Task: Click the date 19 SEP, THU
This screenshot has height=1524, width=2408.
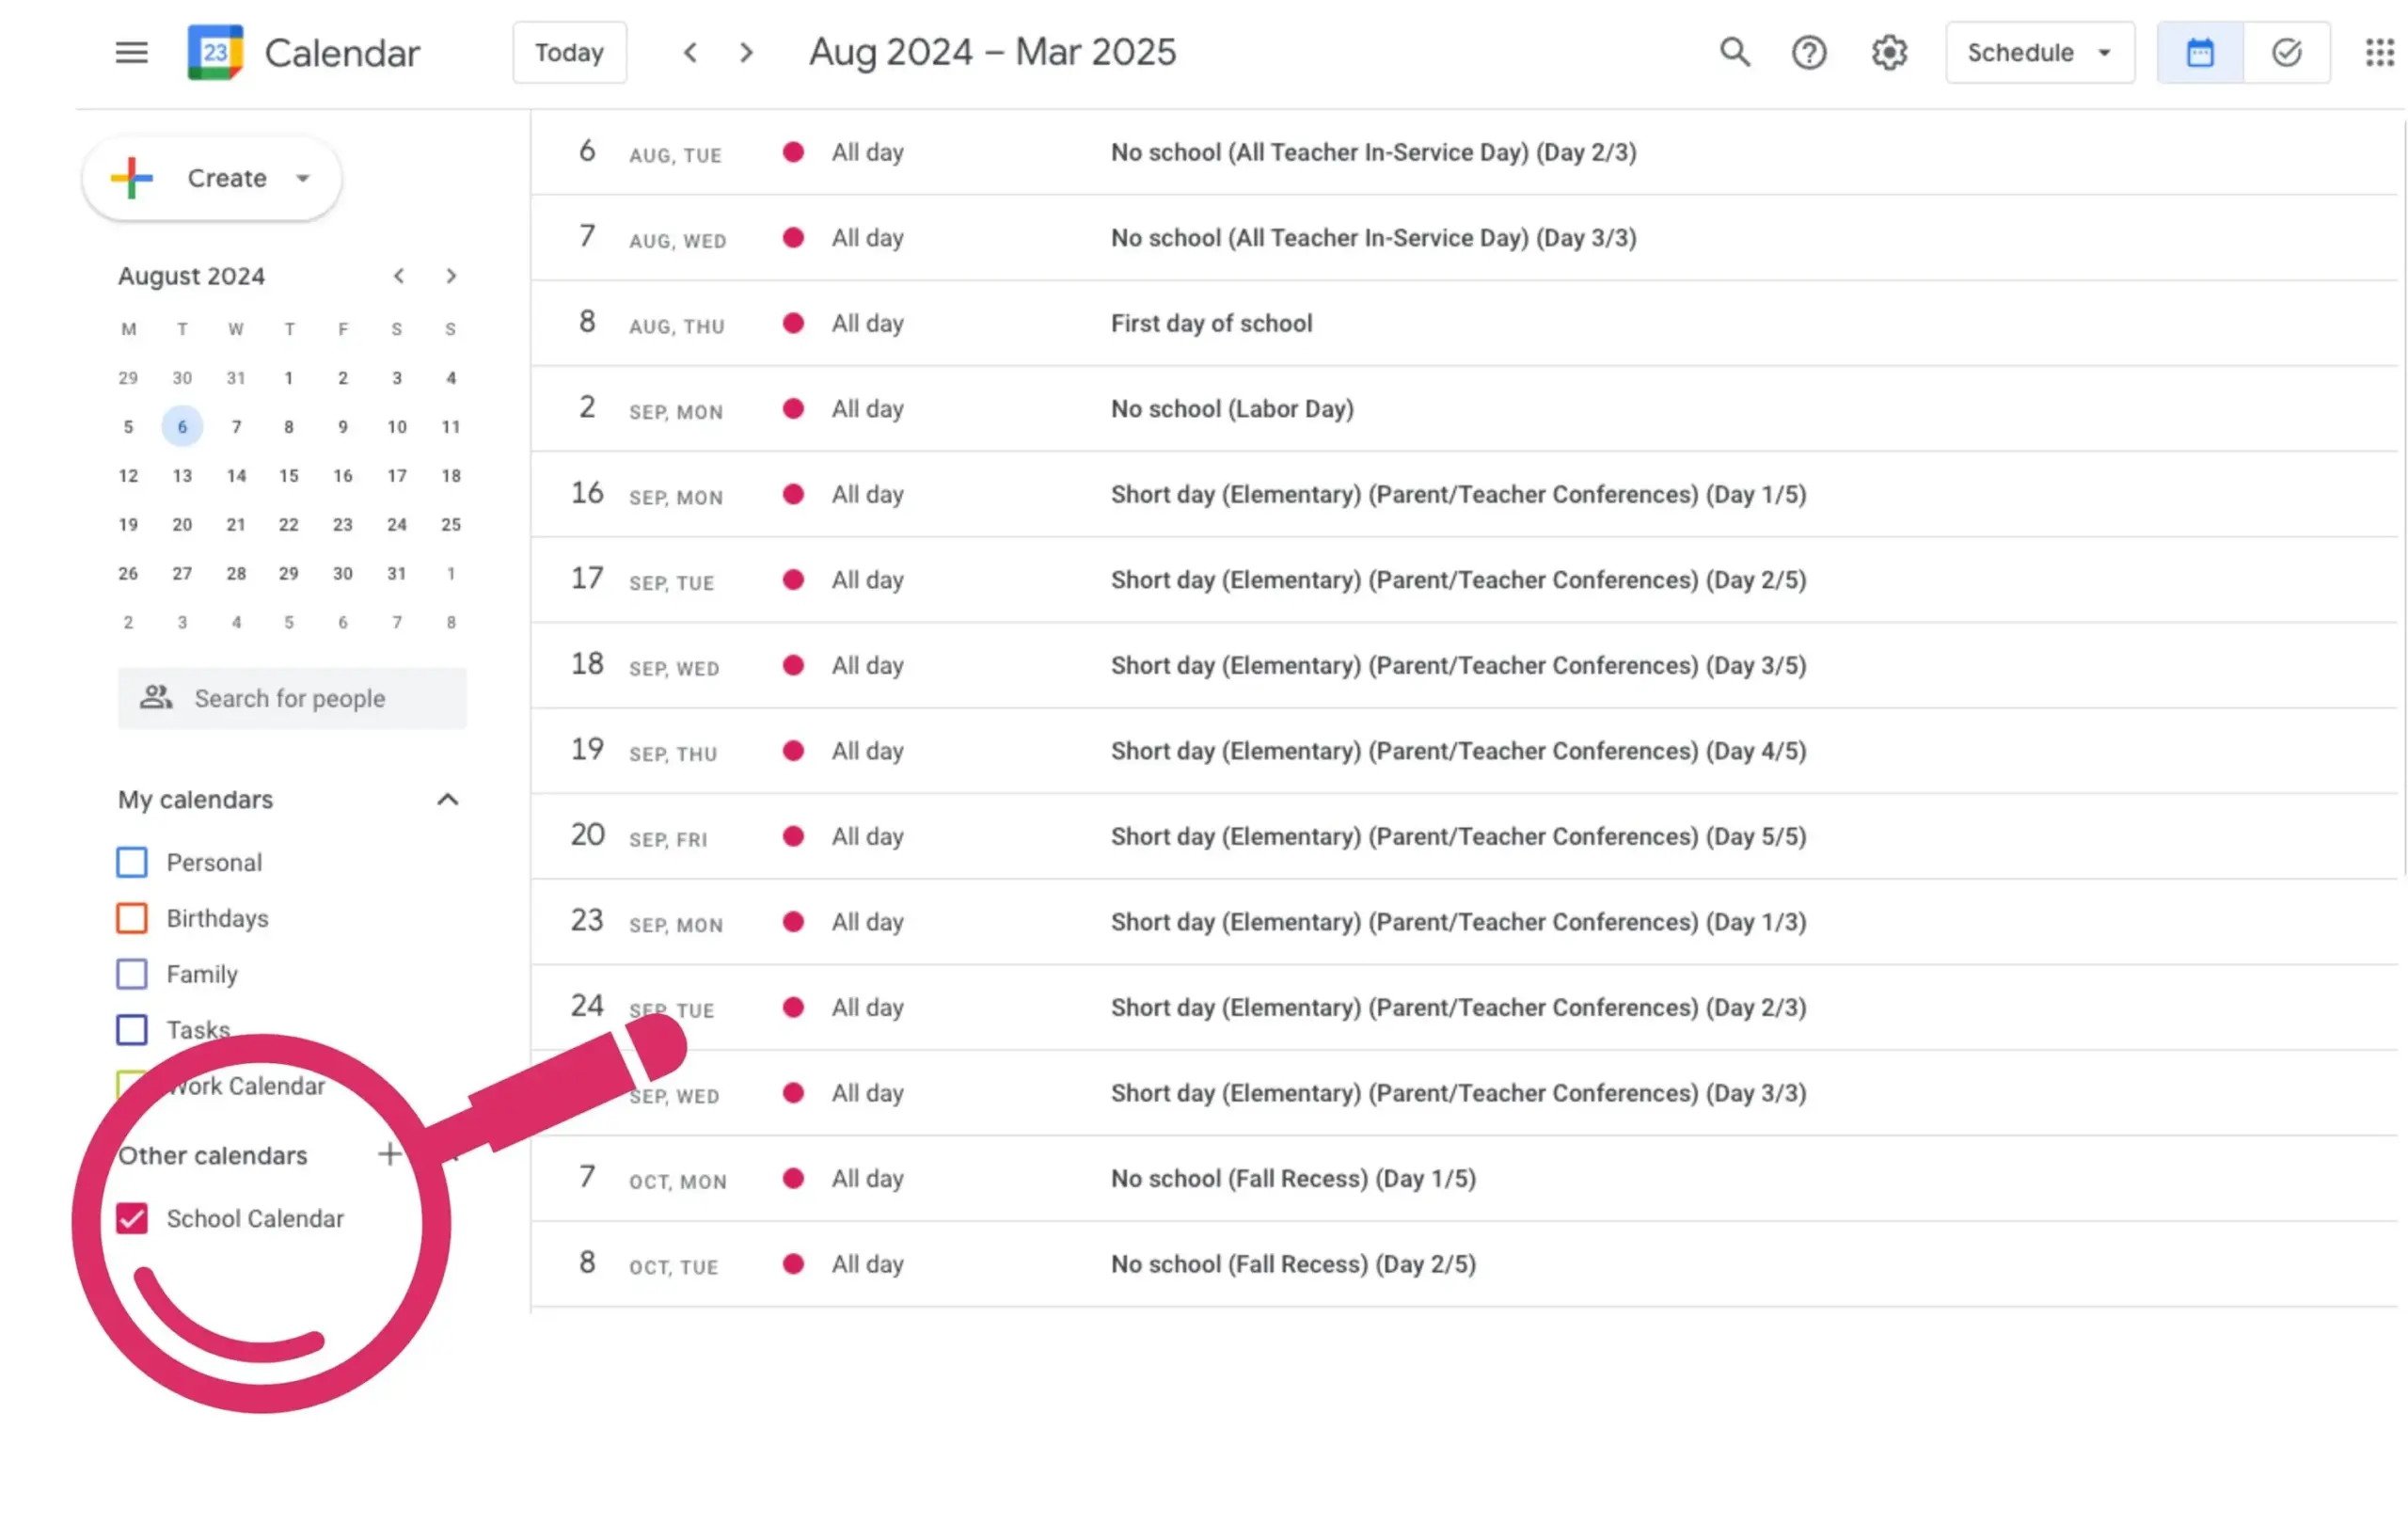Action: 644,750
